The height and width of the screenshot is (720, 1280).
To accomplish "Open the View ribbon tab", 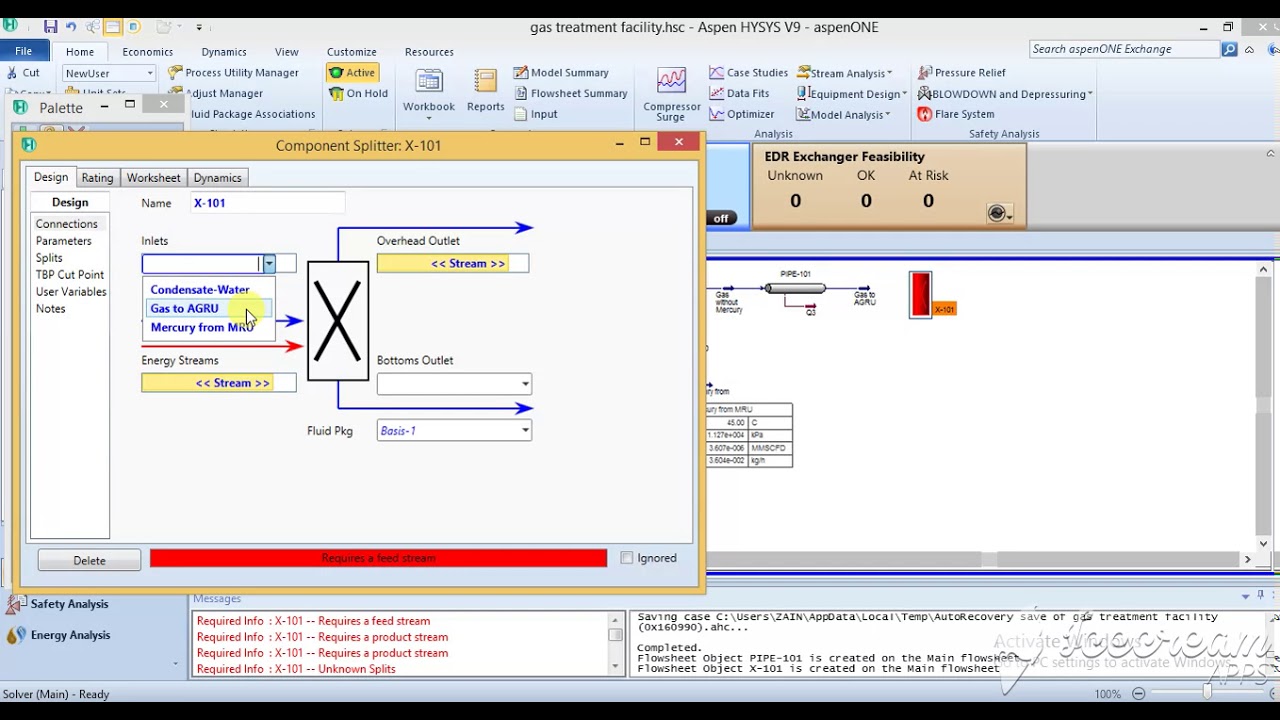I will [x=287, y=52].
